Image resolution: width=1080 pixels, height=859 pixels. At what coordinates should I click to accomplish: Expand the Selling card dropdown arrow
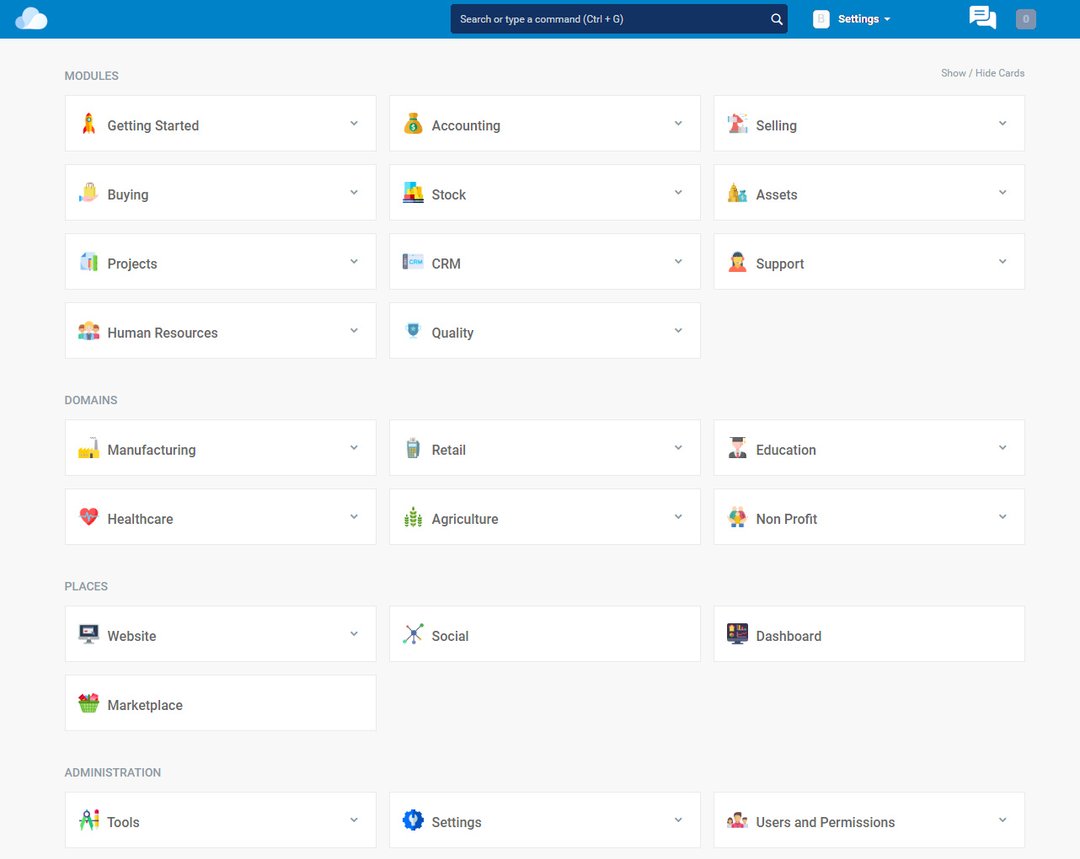pos(1002,124)
